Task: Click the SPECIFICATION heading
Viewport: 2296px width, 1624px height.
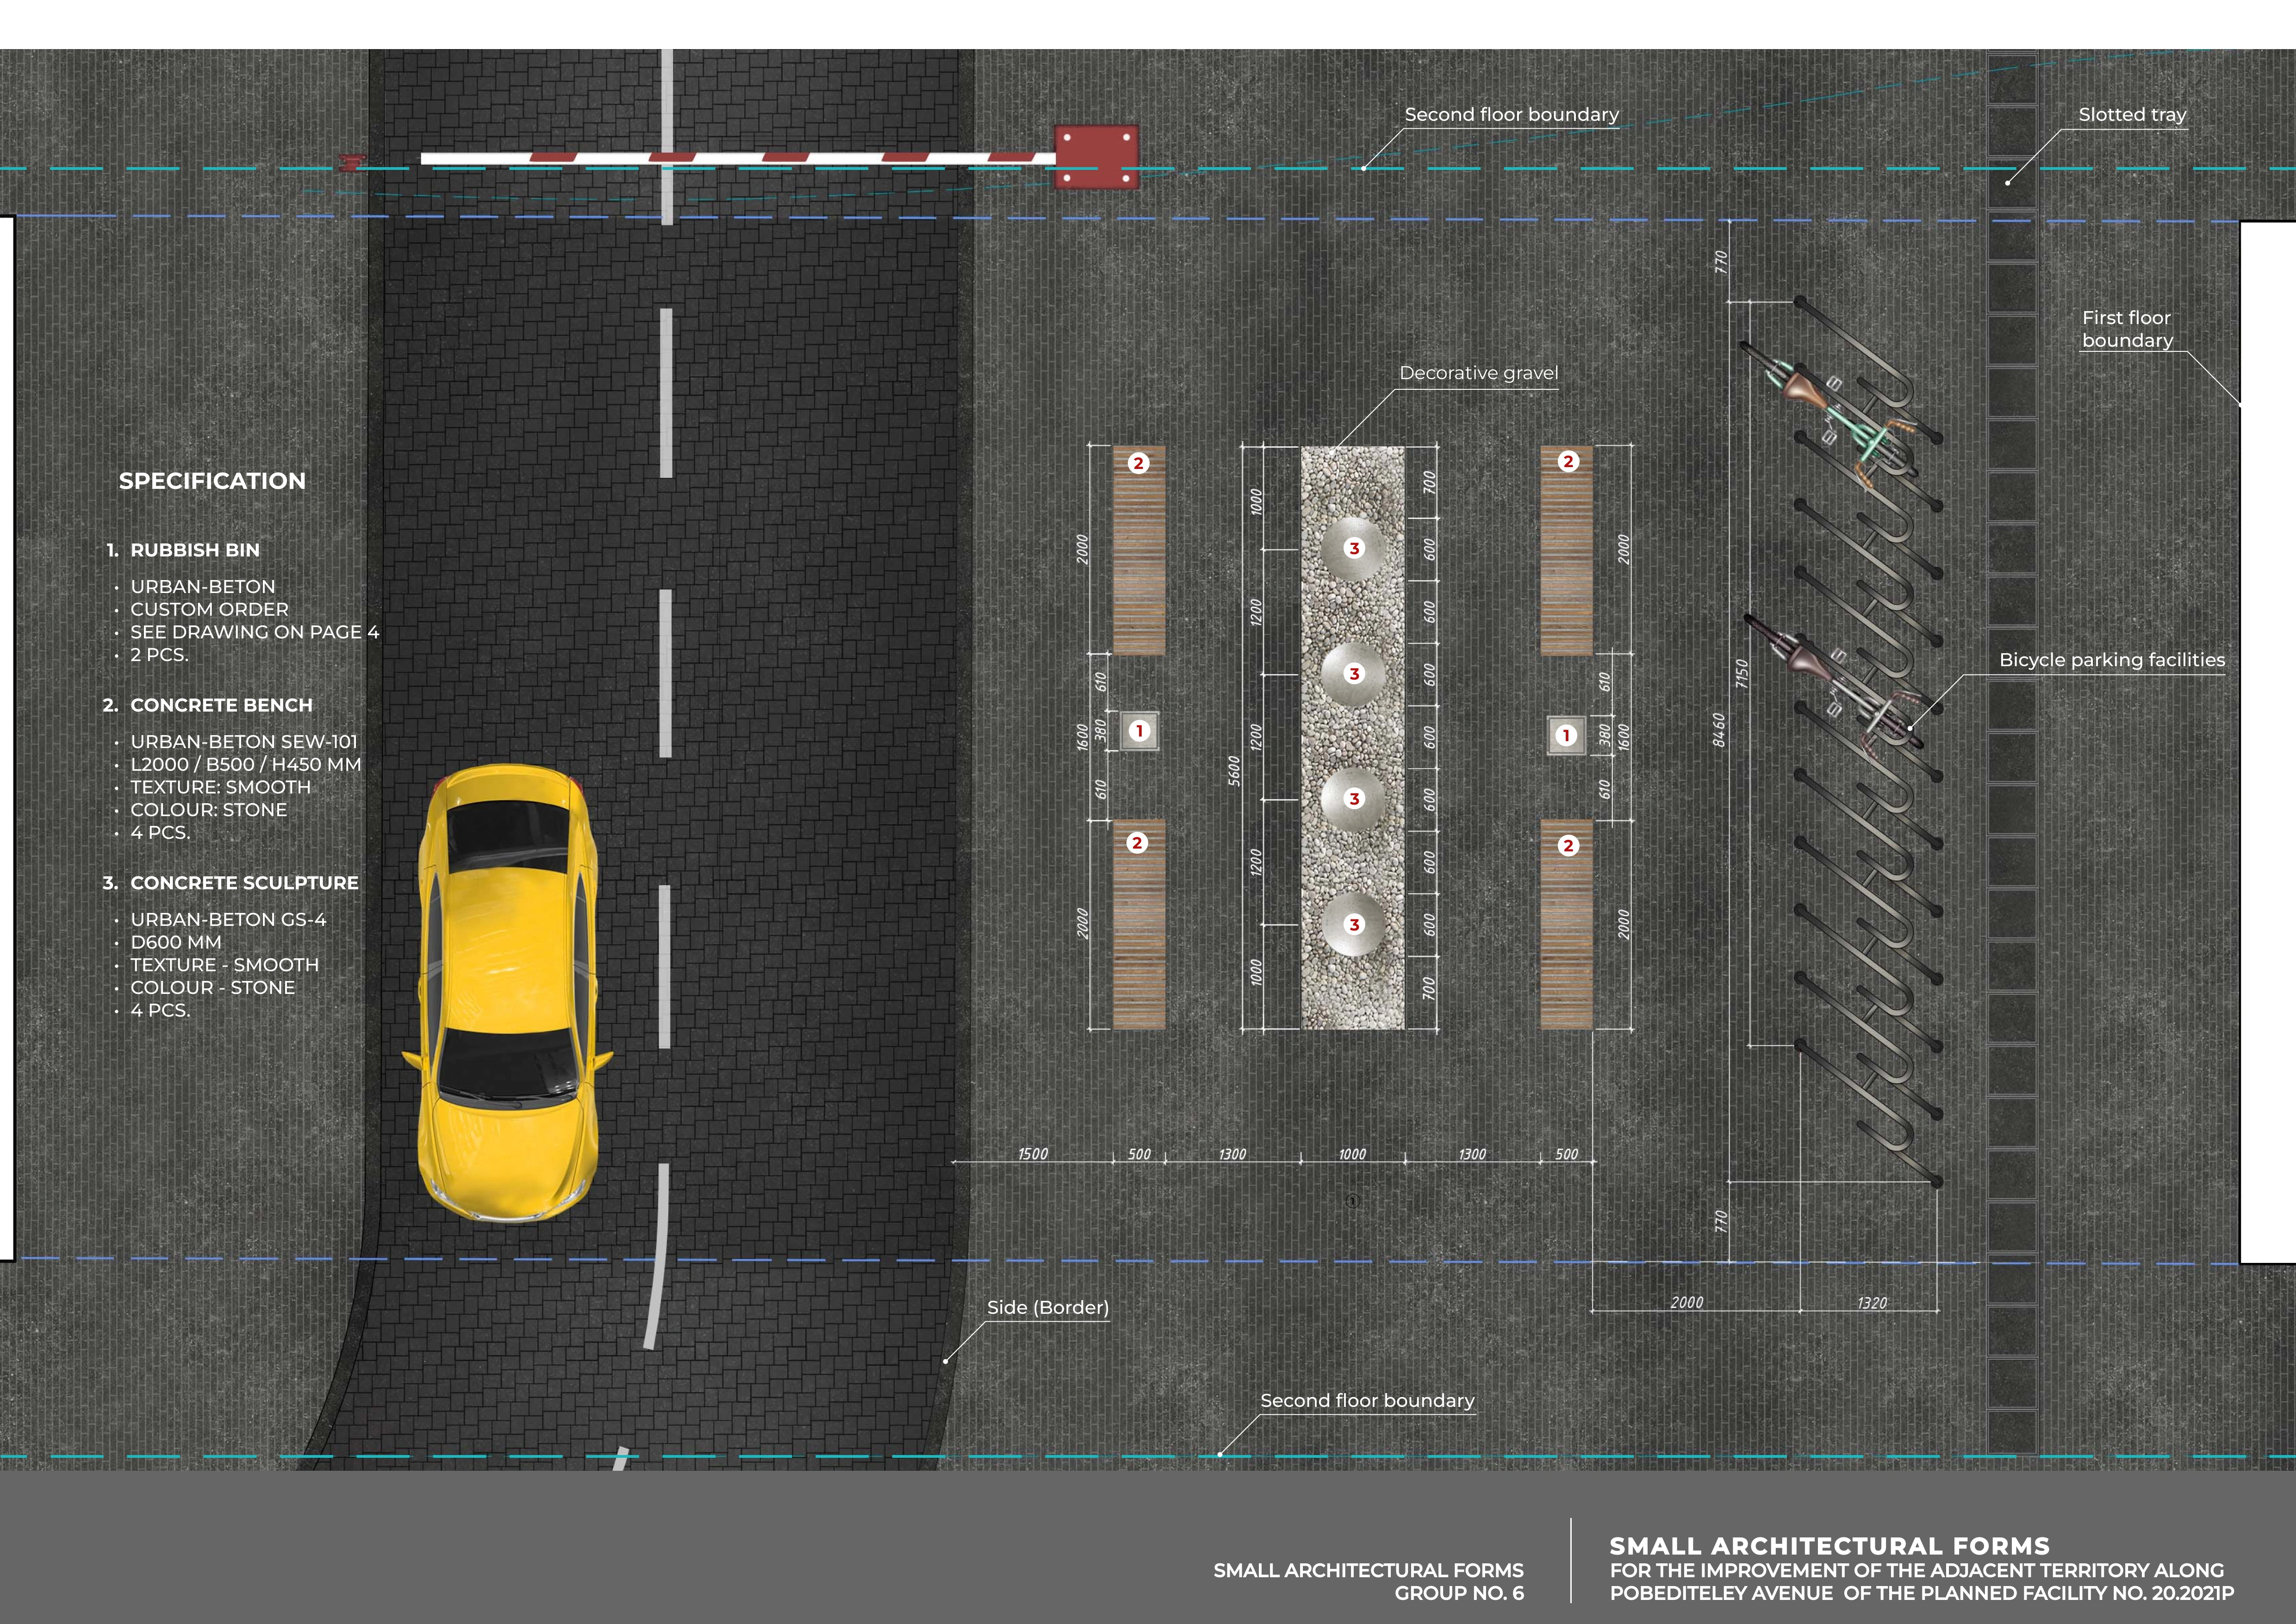Action: point(212,481)
